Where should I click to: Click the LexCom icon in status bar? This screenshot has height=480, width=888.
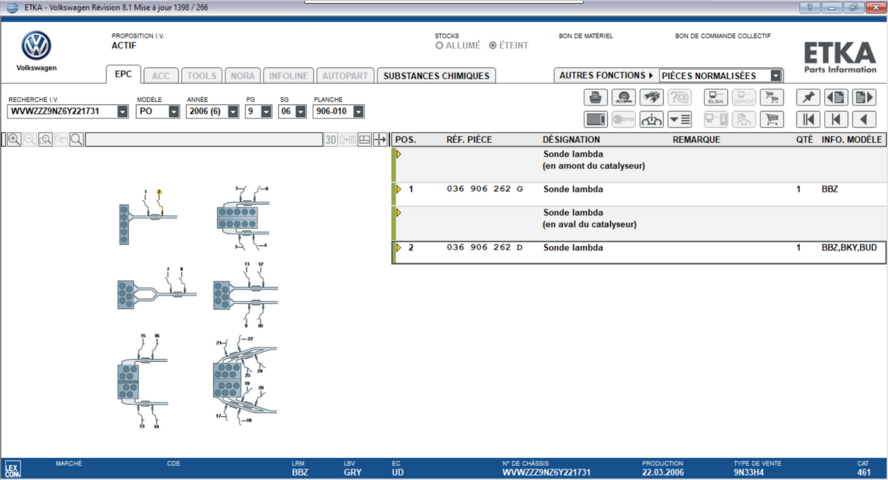click(x=12, y=469)
